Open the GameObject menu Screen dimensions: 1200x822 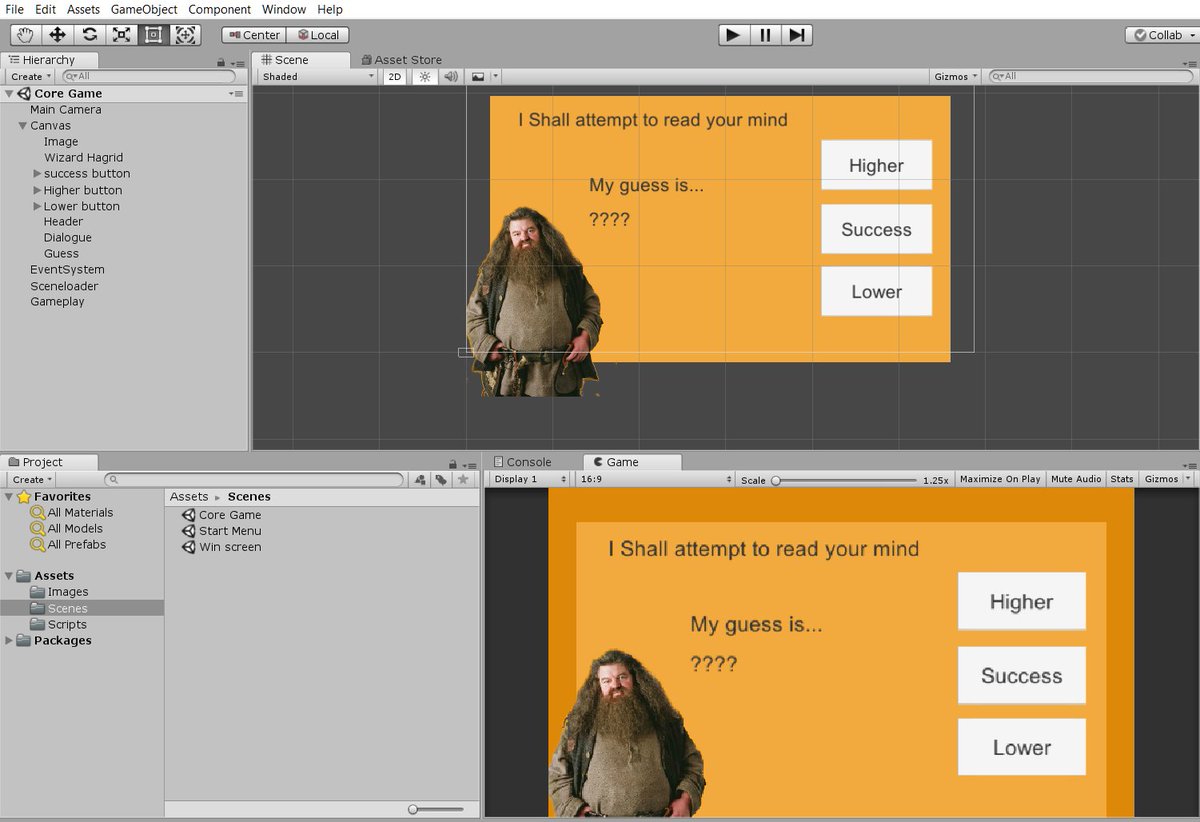click(144, 9)
